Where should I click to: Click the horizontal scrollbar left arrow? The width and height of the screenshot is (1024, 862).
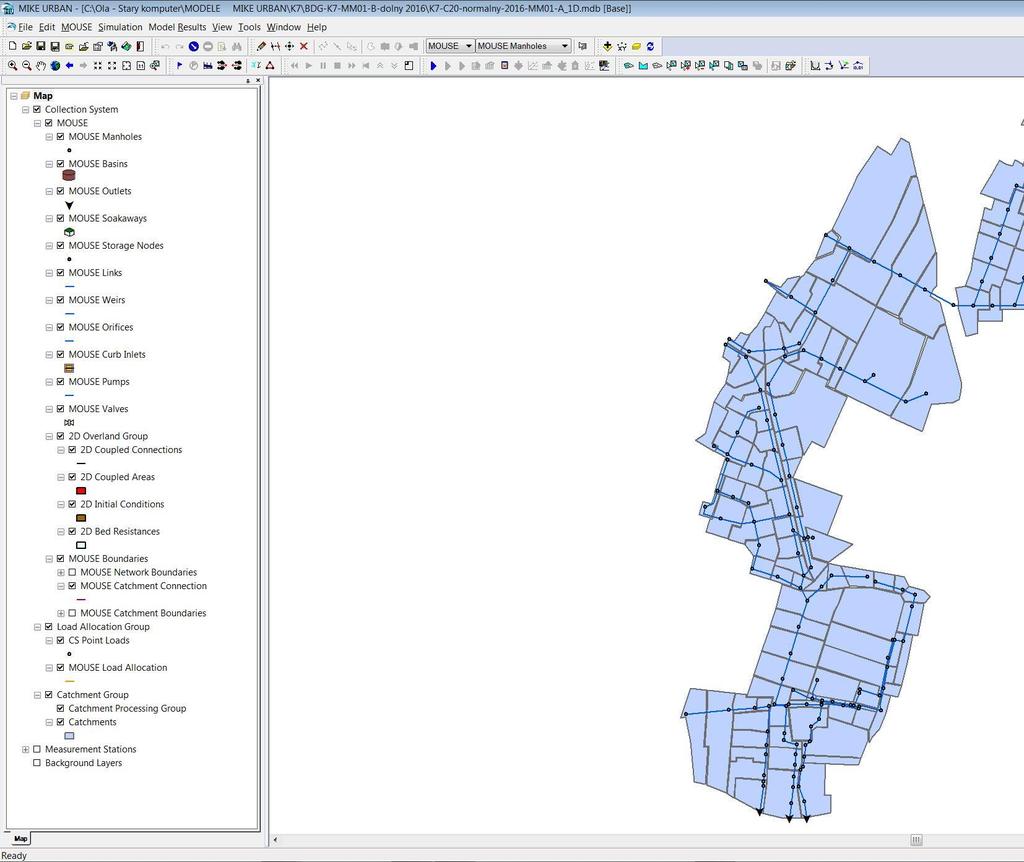click(x=275, y=840)
